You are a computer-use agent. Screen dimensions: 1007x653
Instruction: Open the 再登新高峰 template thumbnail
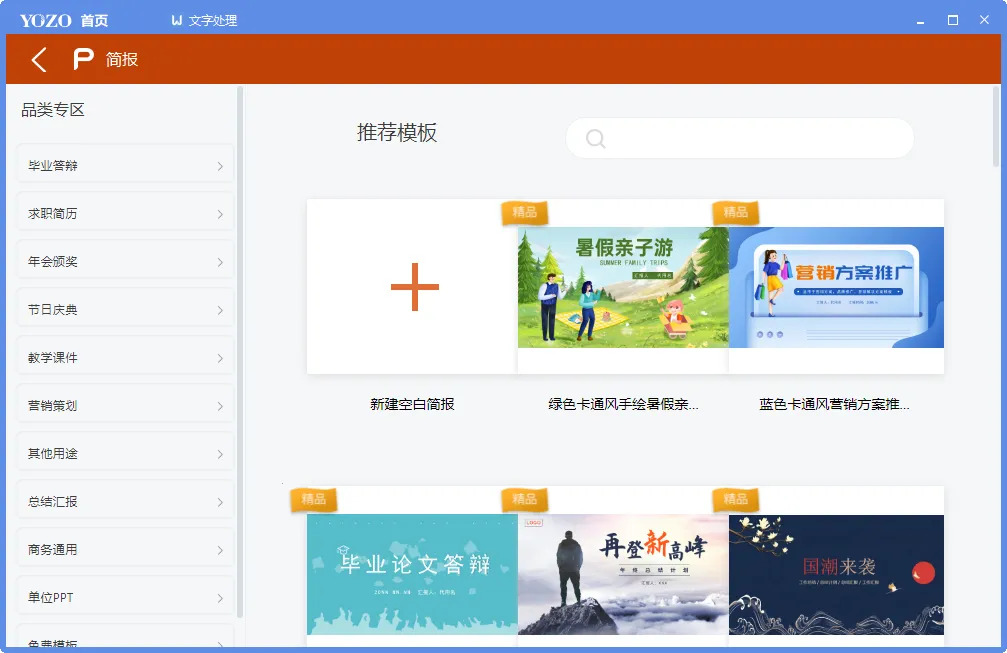click(623, 574)
